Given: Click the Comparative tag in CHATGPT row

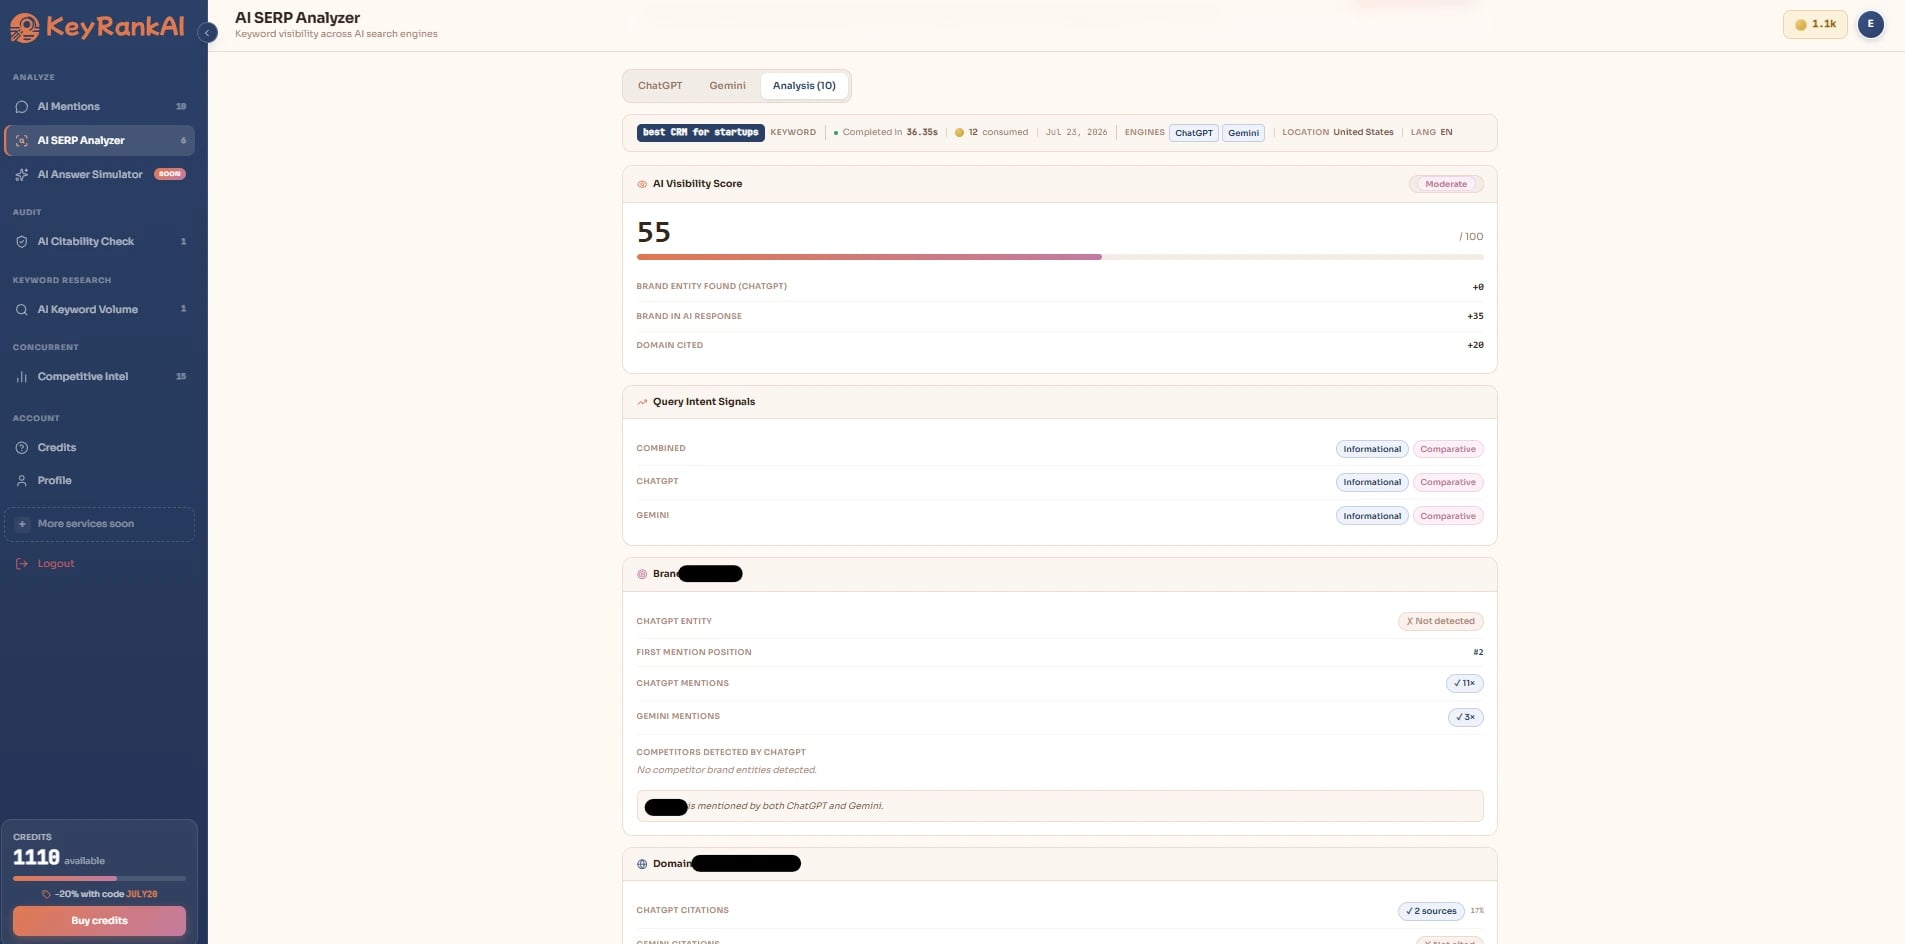Looking at the screenshot, I should click(x=1448, y=482).
